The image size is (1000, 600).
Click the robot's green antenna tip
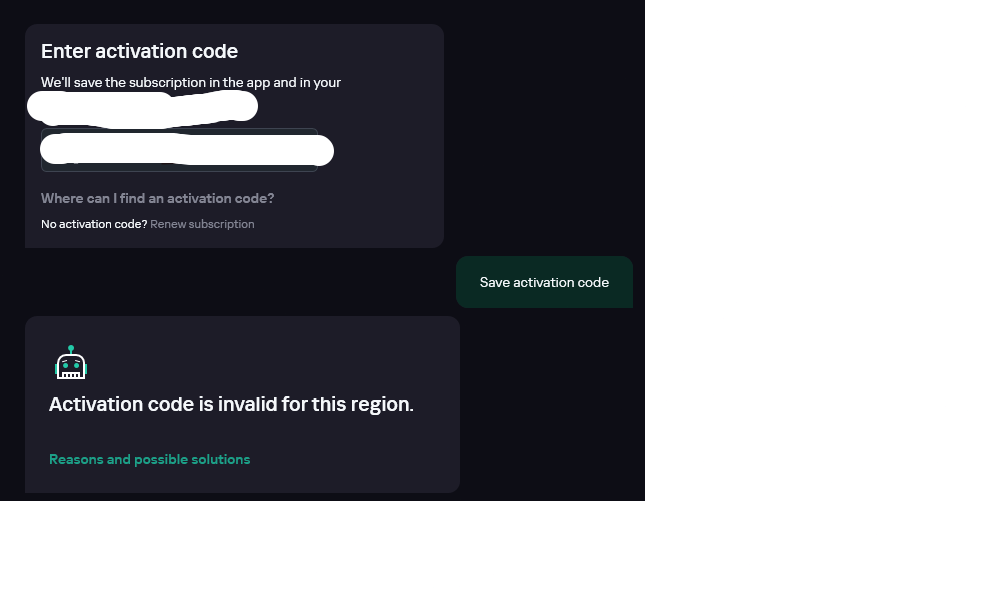click(71, 348)
